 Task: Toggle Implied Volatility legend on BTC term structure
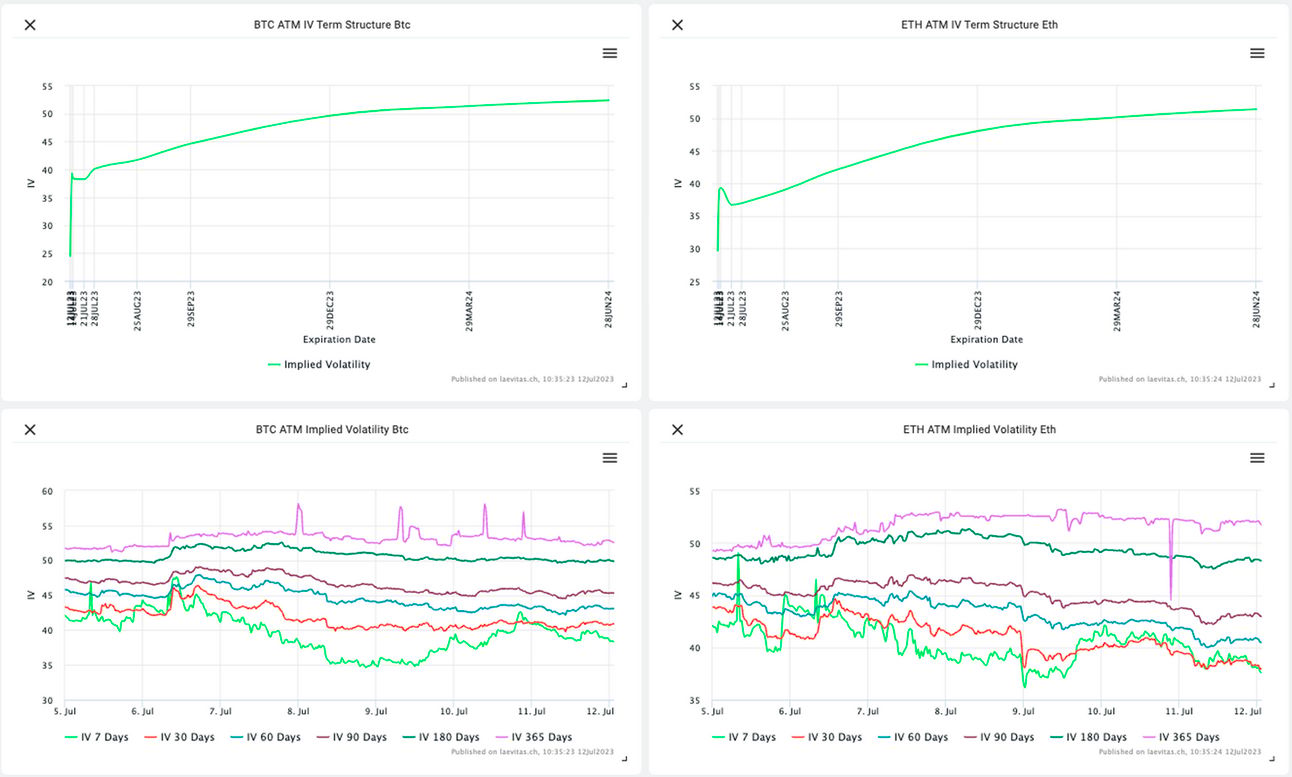(319, 364)
